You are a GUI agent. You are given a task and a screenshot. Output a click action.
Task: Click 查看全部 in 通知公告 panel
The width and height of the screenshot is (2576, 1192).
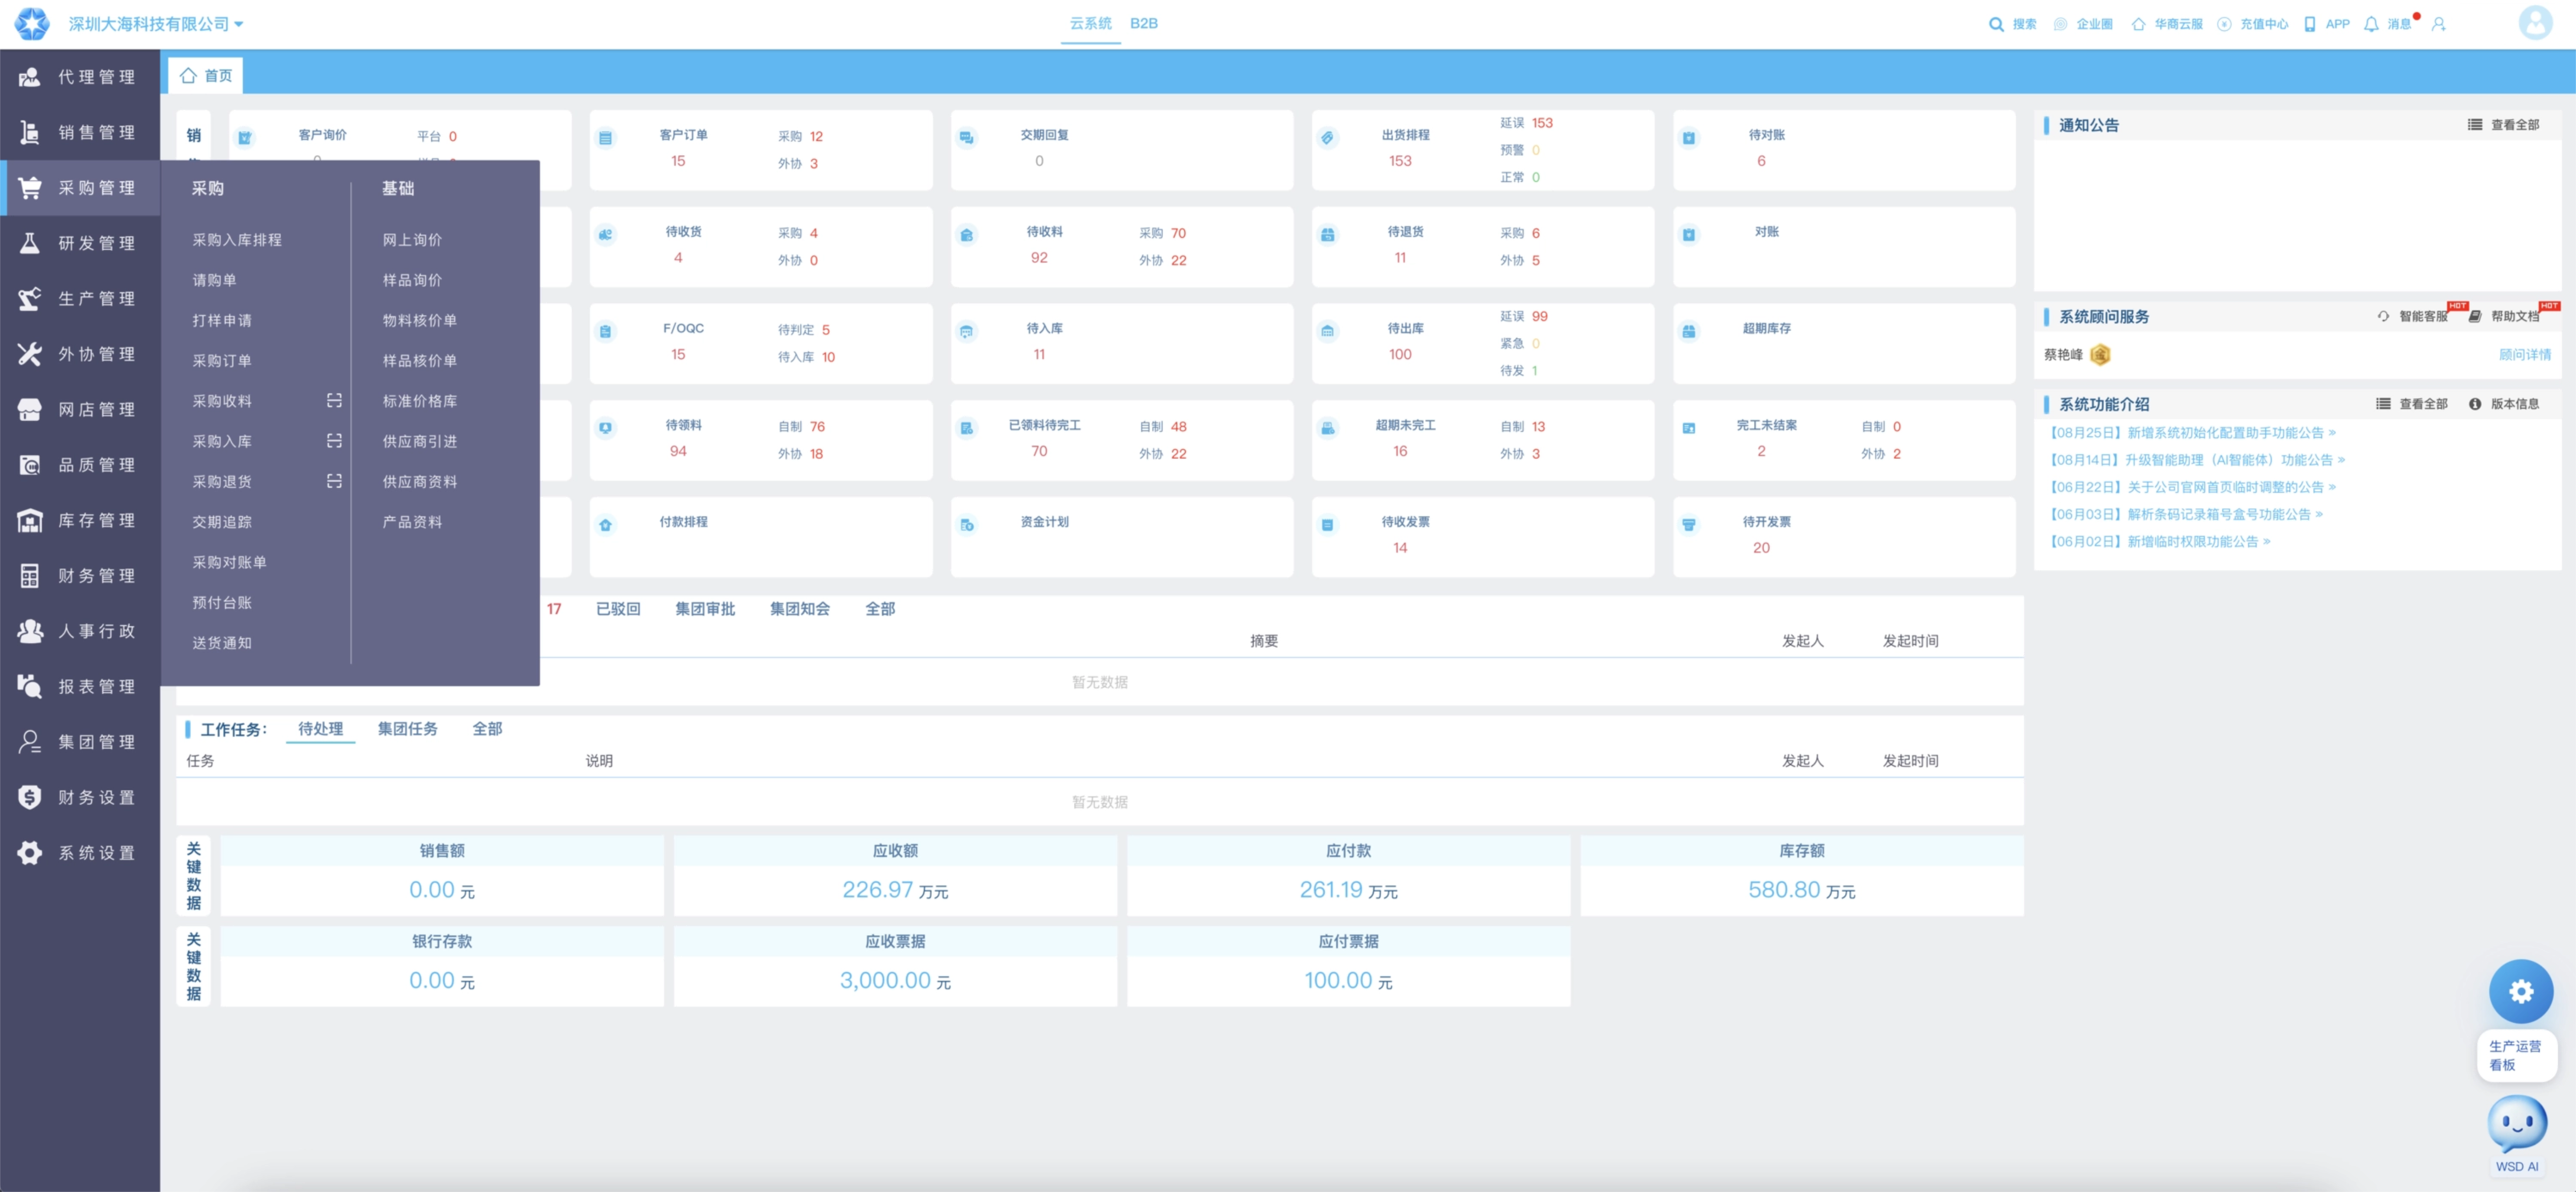pyautogui.click(x=2503, y=125)
